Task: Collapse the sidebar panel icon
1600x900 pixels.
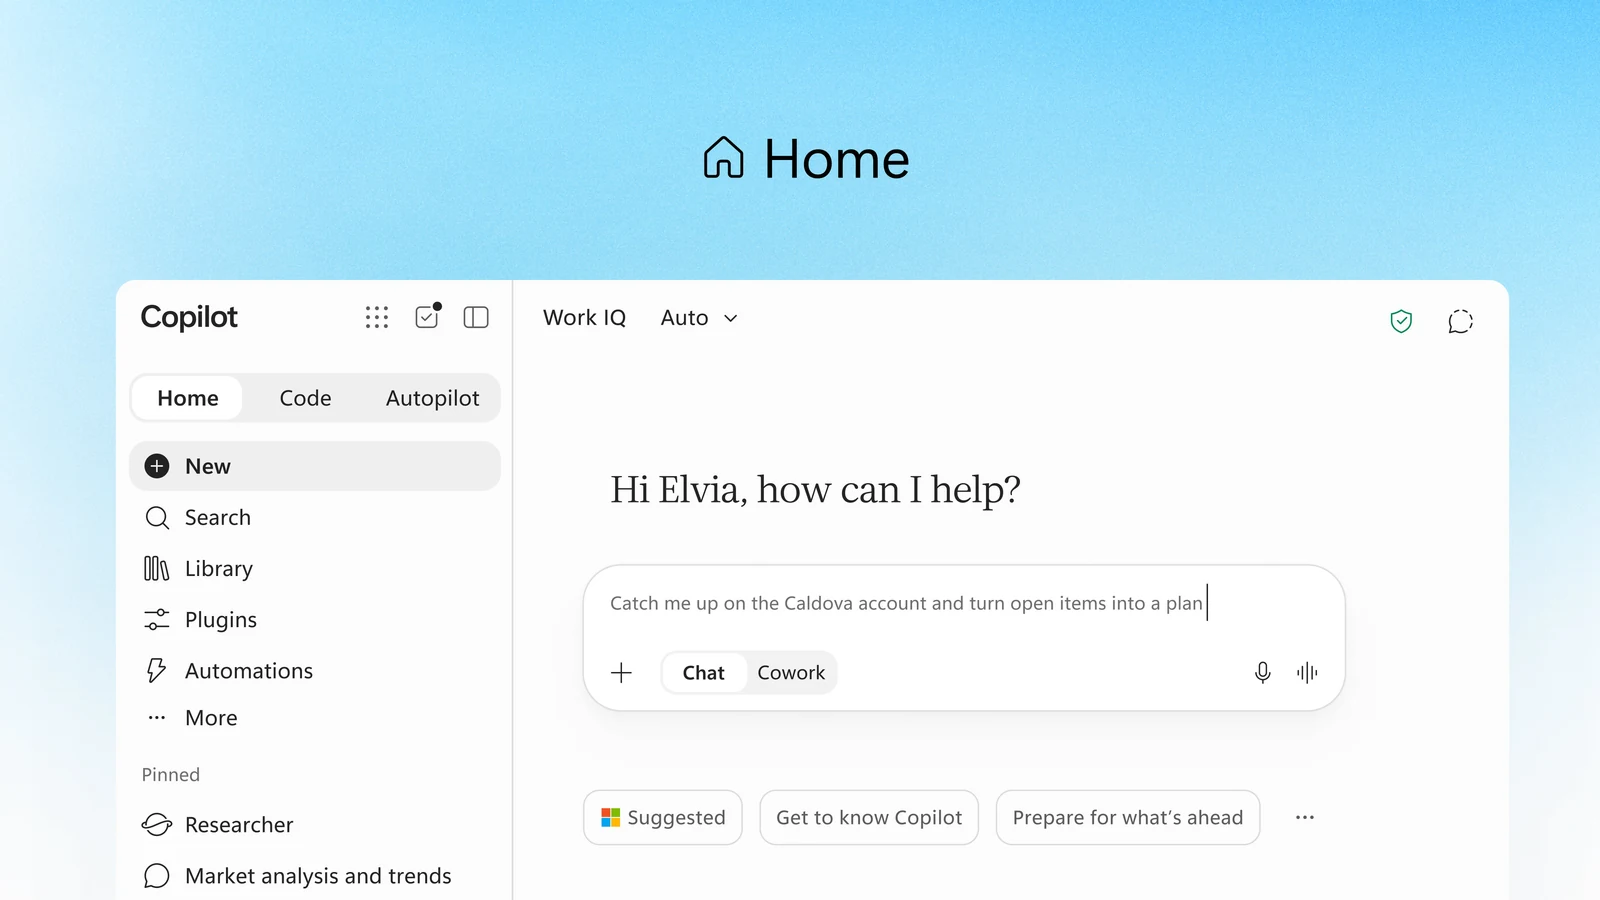Action: point(476,318)
